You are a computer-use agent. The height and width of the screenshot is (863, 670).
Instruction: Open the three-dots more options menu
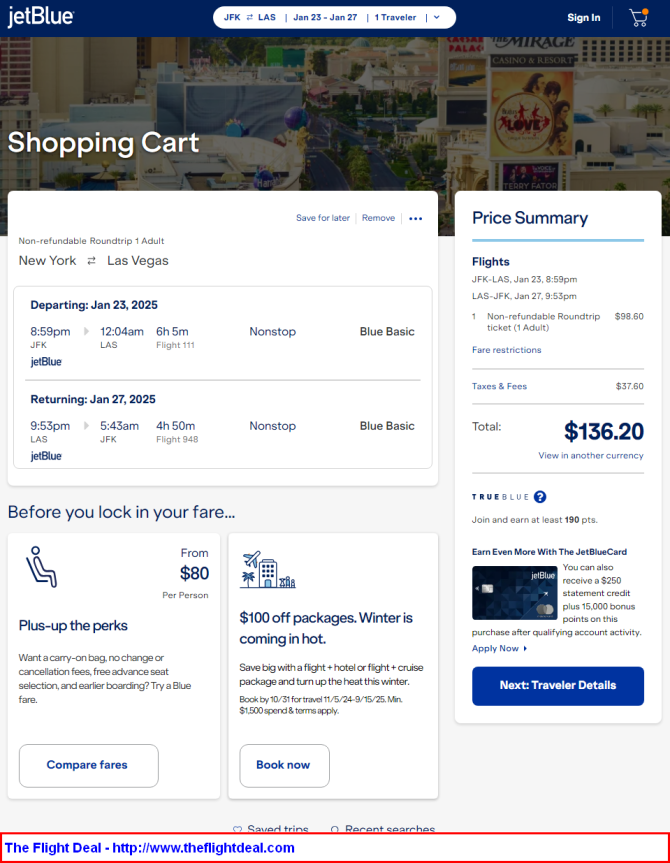[x=416, y=219]
